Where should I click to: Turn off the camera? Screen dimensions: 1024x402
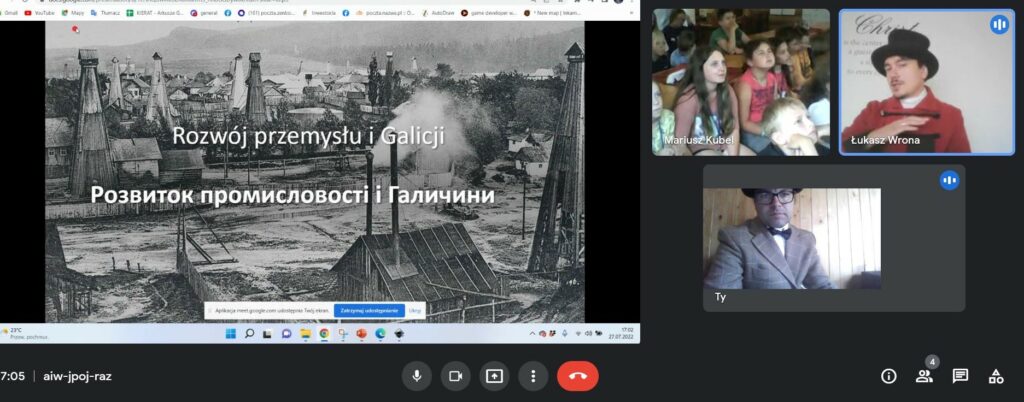[455, 376]
